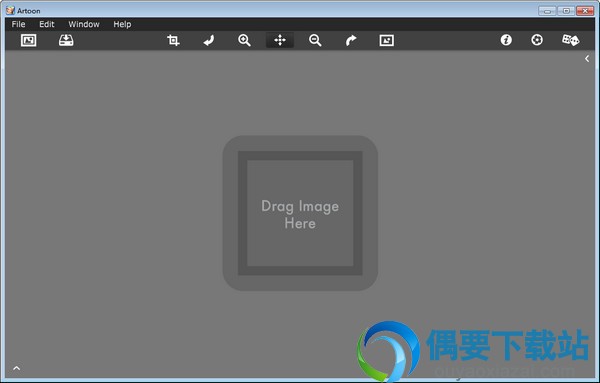
Task: Click the Artoon app icon in title bar
Action: (10, 10)
